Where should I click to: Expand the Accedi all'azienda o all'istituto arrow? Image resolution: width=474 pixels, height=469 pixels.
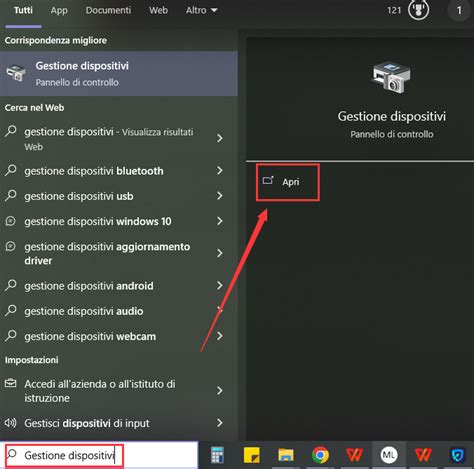pos(219,391)
